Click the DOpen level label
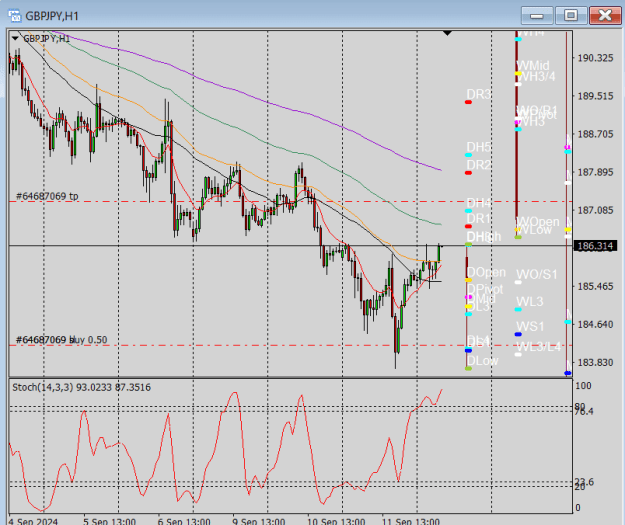The image size is (625, 525). point(486,272)
